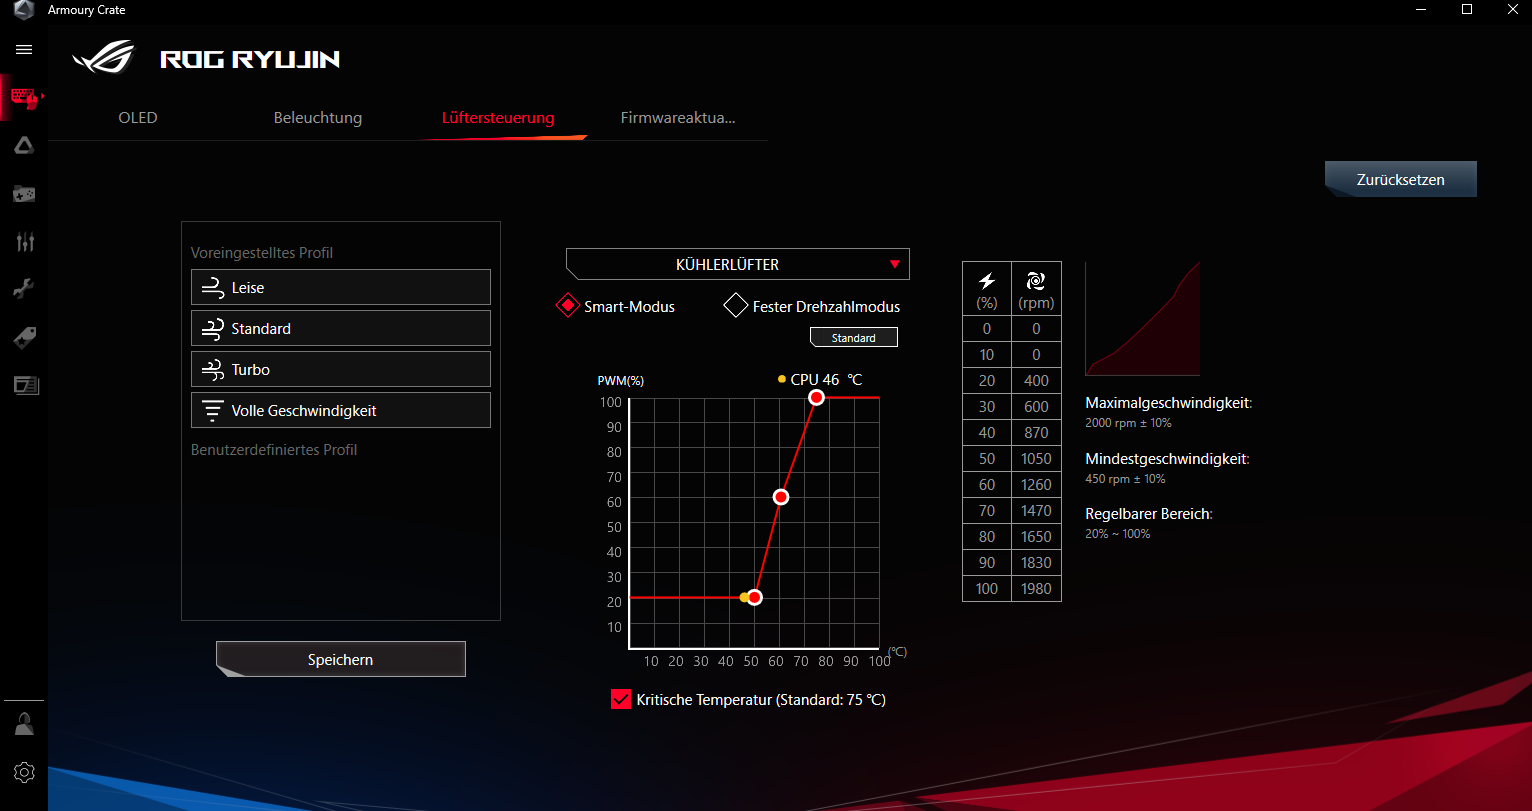1532x811 pixels.
Task: Open the user account icon
Action: (x=25, y=724)
